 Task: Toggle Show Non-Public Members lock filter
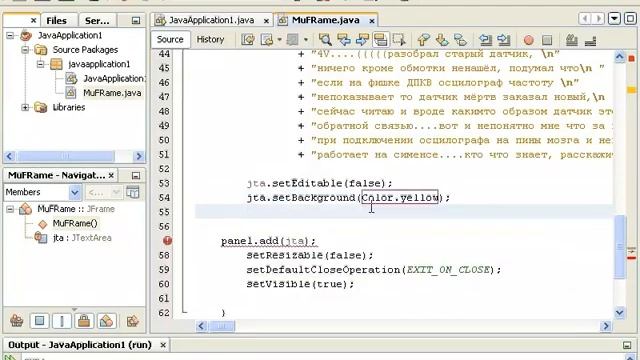tap(84, 321)
